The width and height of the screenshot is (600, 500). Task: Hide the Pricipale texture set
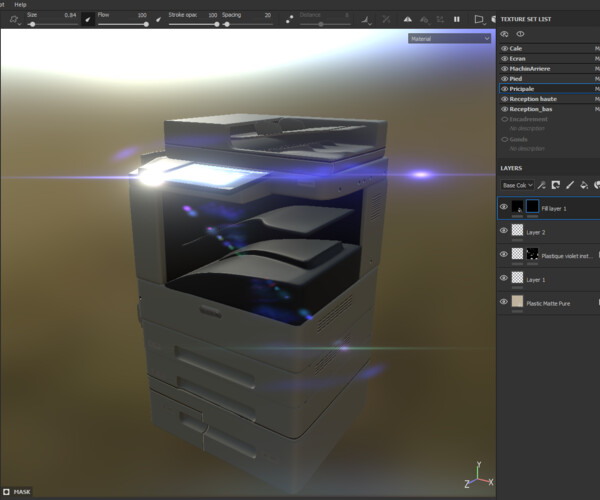(x=505, y=89)
